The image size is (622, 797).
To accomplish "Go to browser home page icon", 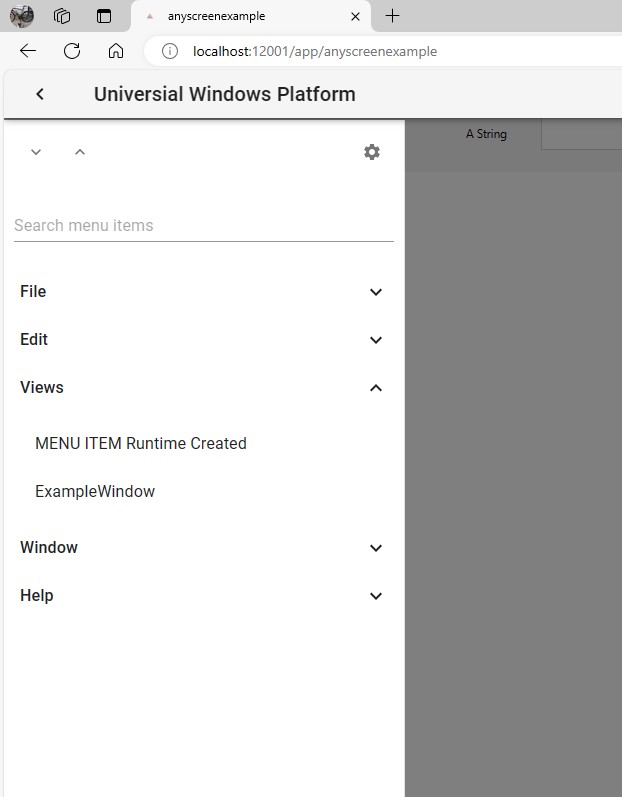I will [116, 51].
